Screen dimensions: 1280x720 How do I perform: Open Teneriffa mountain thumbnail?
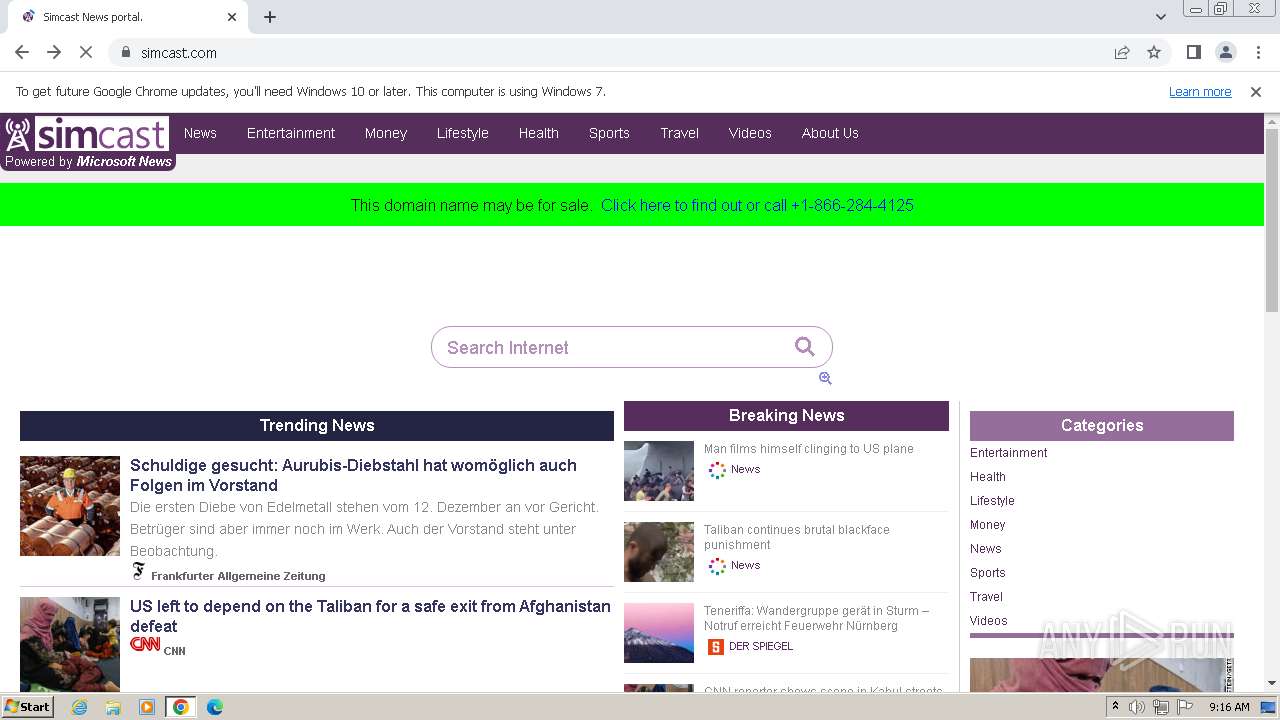click(659, 633)
